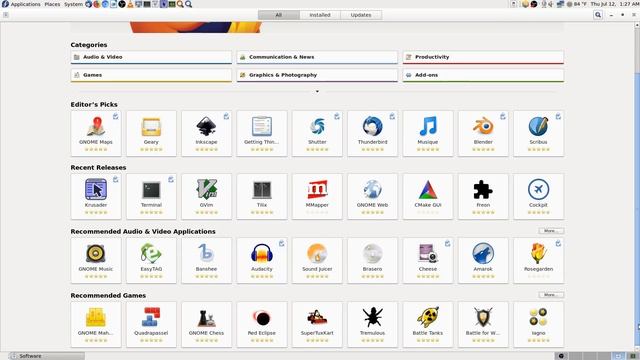Open the clock showing Thu Jul 12

point(614,4)
